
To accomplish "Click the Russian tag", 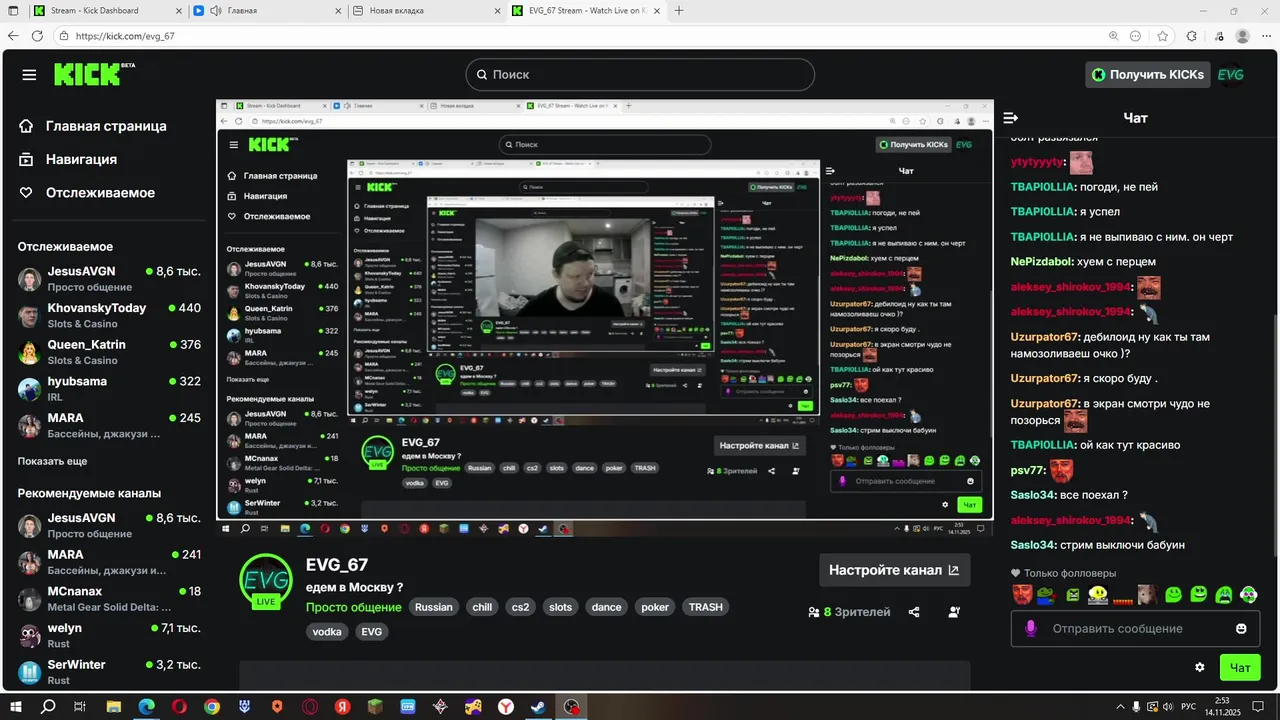I will (434, 607).
